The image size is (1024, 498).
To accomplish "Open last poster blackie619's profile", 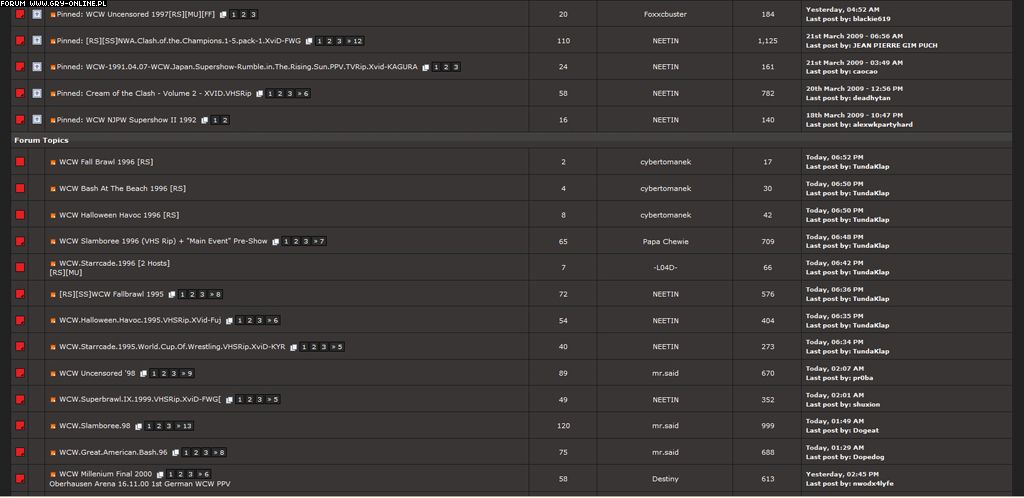I will pos(871,19).
